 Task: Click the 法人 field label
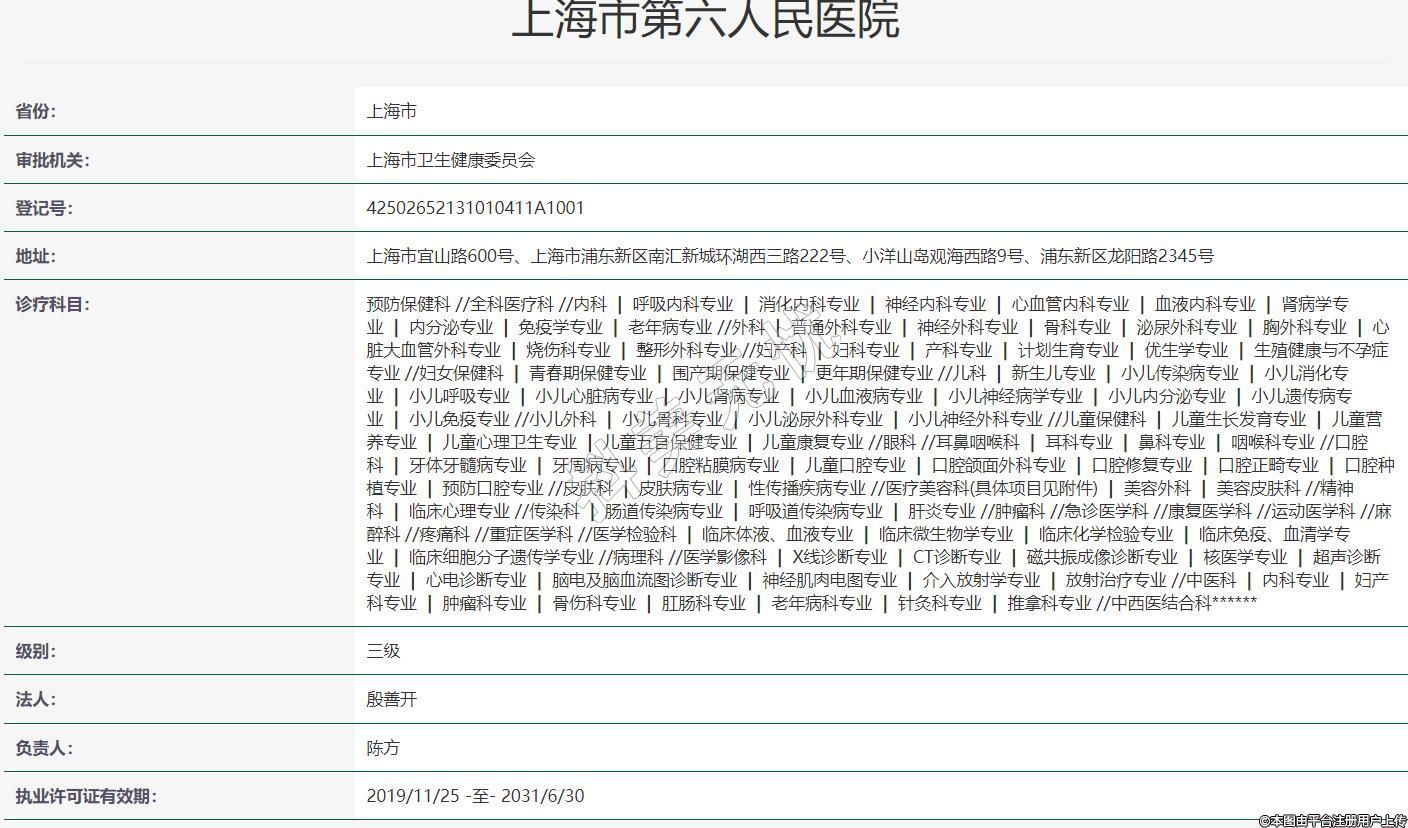36,699
